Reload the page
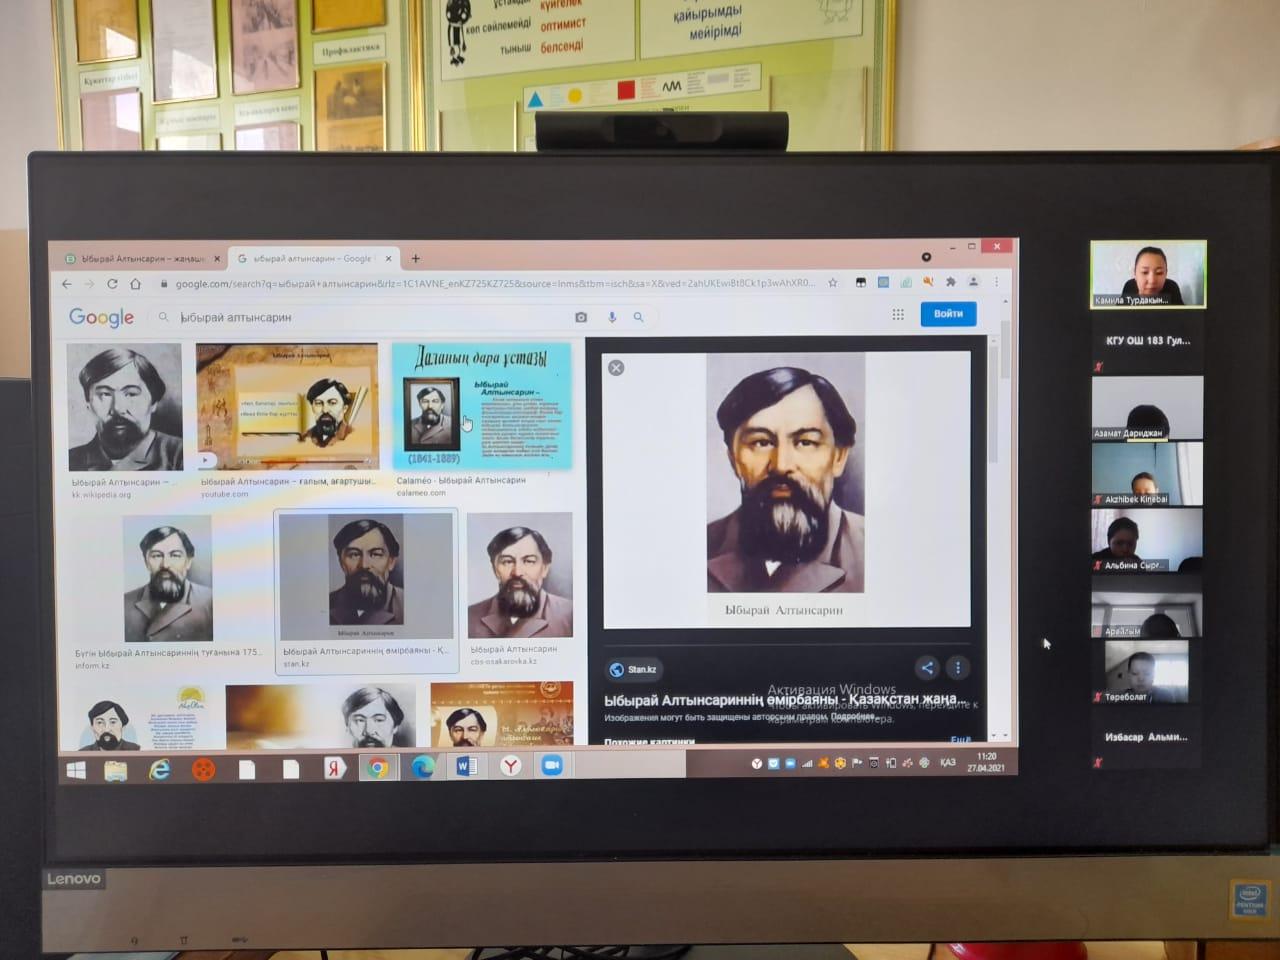This screenshot has height=960, width=1280. click(112, 284)
